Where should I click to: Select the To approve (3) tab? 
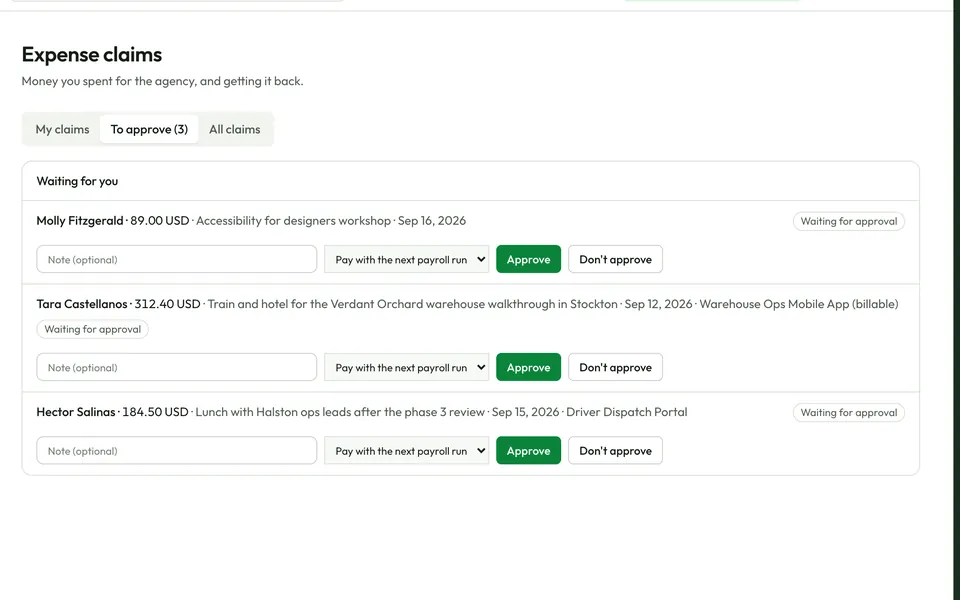coord(149,129)
